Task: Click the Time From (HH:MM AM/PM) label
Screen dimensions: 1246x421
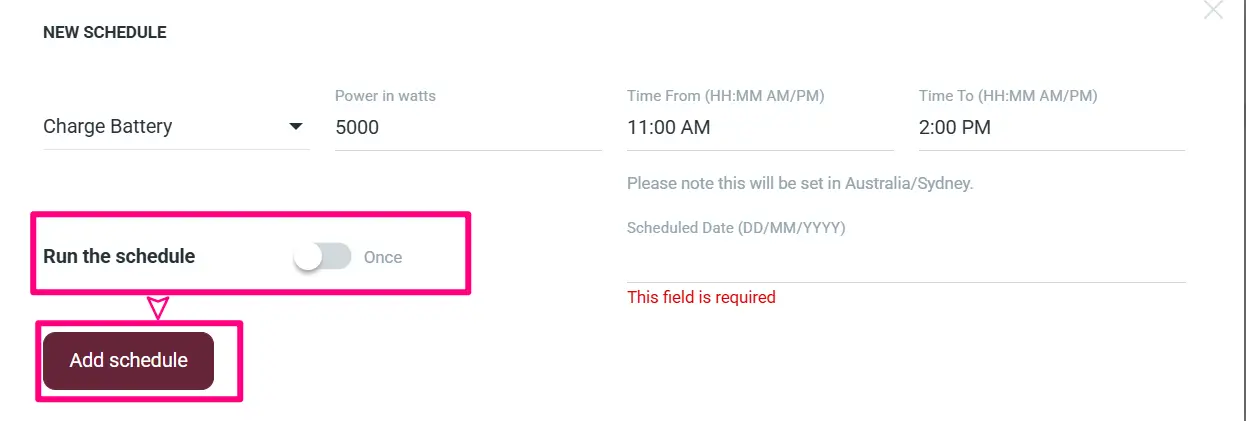Action: tap(725, 96)
